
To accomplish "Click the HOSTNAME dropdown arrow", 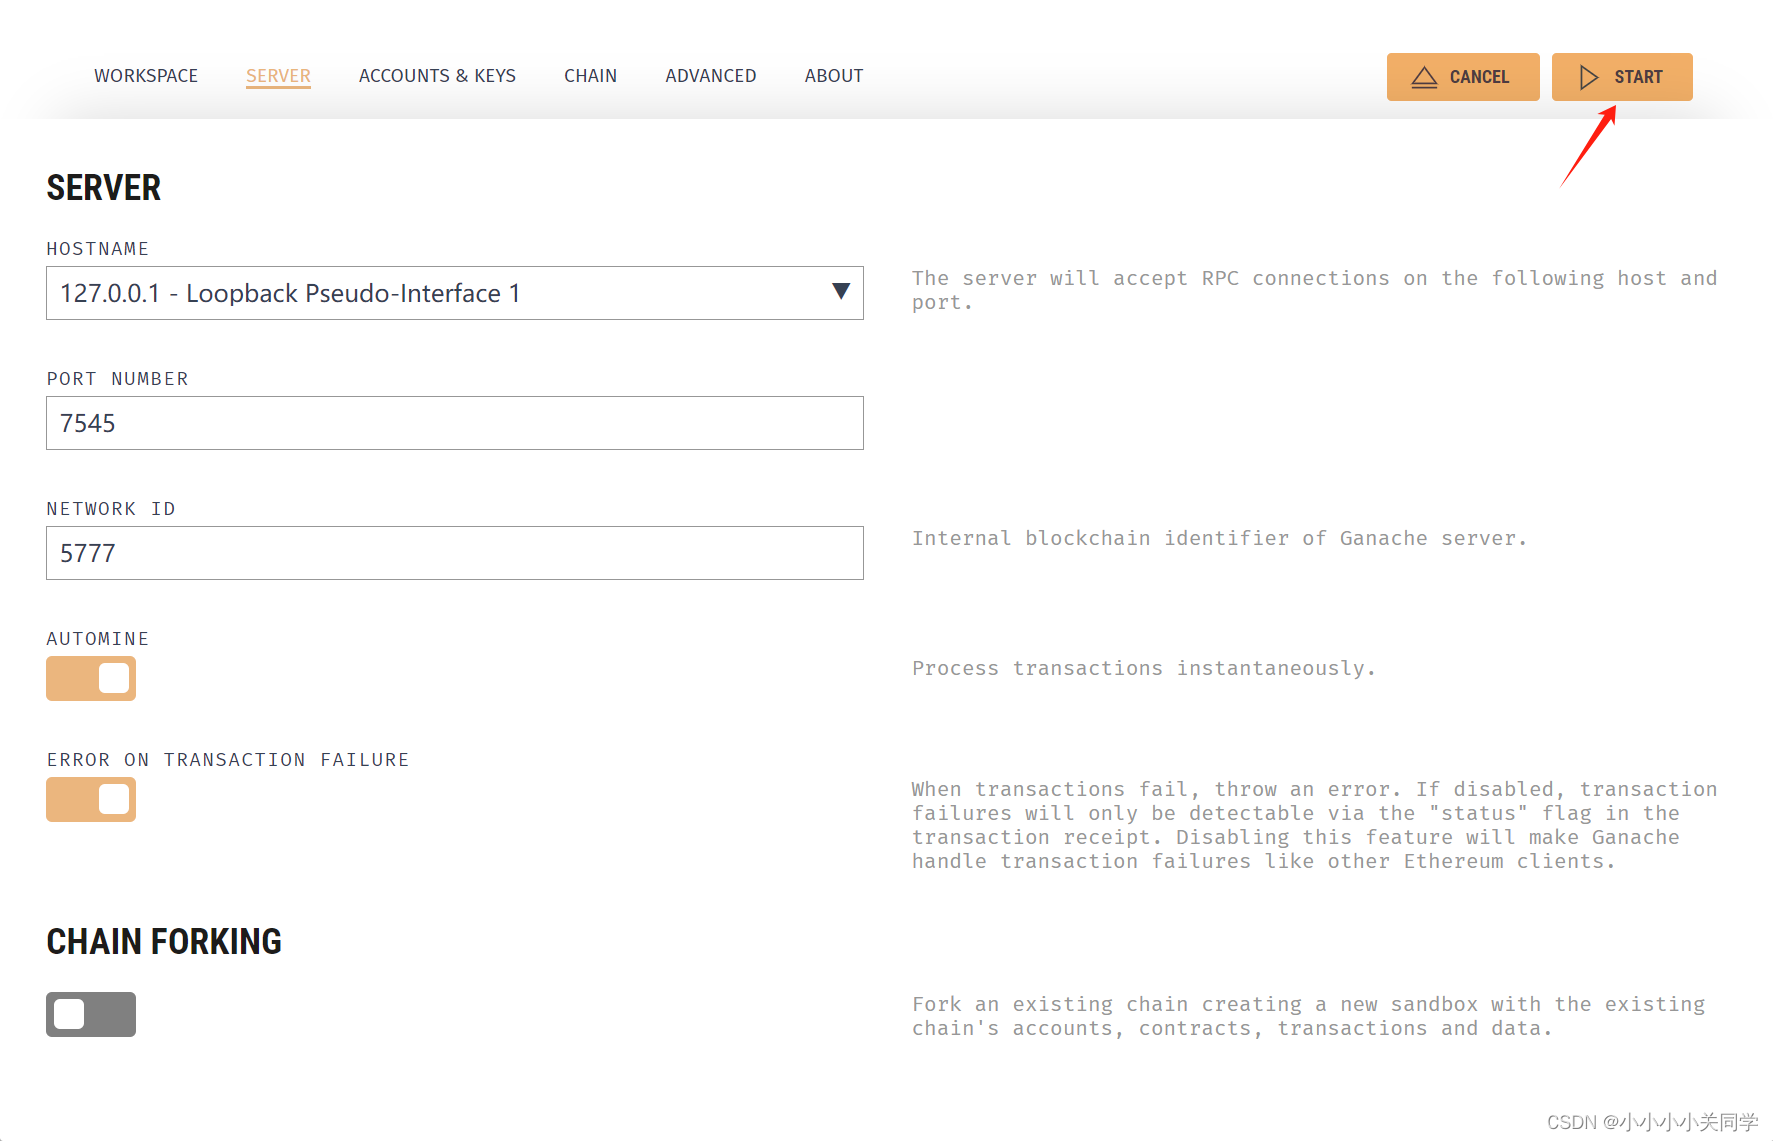I will coord(841,291).
